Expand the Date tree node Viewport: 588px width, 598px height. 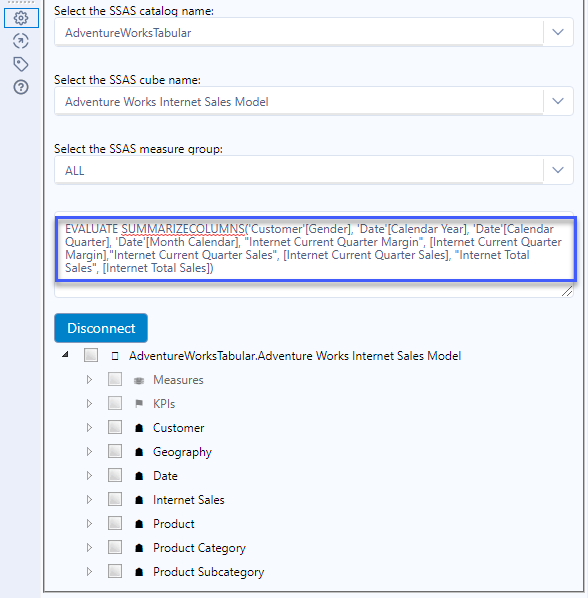[x=89, y=476]
